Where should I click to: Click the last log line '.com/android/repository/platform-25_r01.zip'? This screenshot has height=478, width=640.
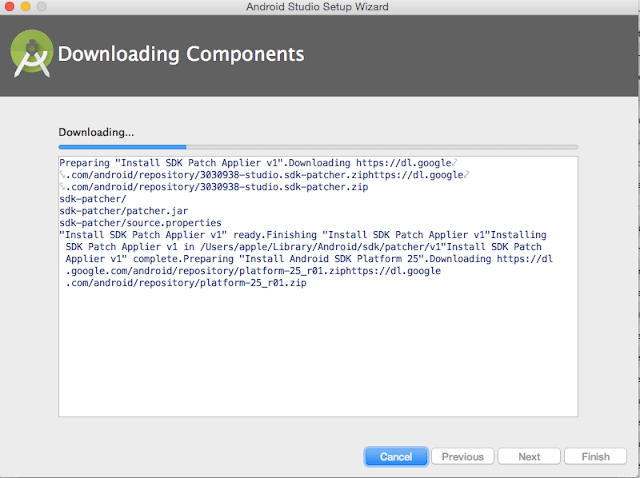(186, 283)
